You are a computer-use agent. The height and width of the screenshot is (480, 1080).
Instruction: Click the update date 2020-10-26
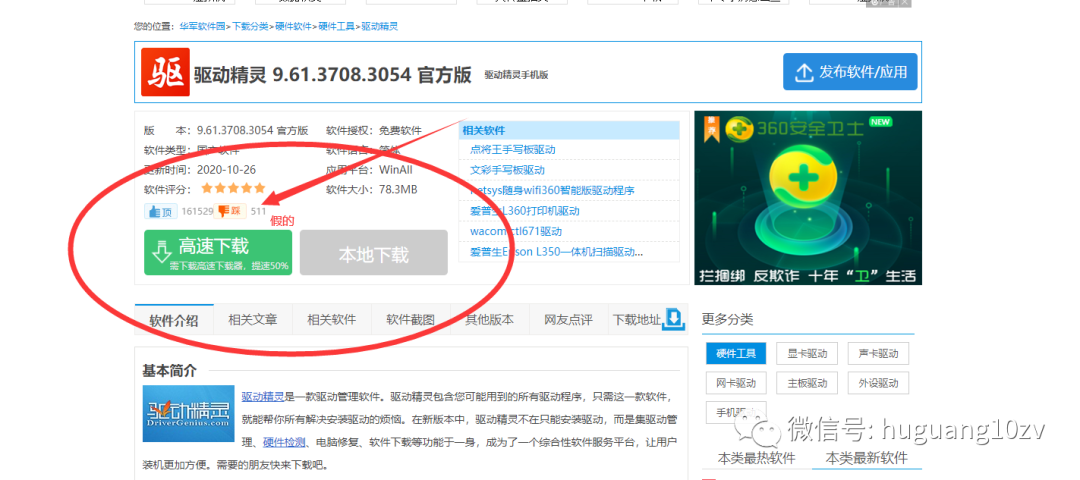[x=226, y=169]
